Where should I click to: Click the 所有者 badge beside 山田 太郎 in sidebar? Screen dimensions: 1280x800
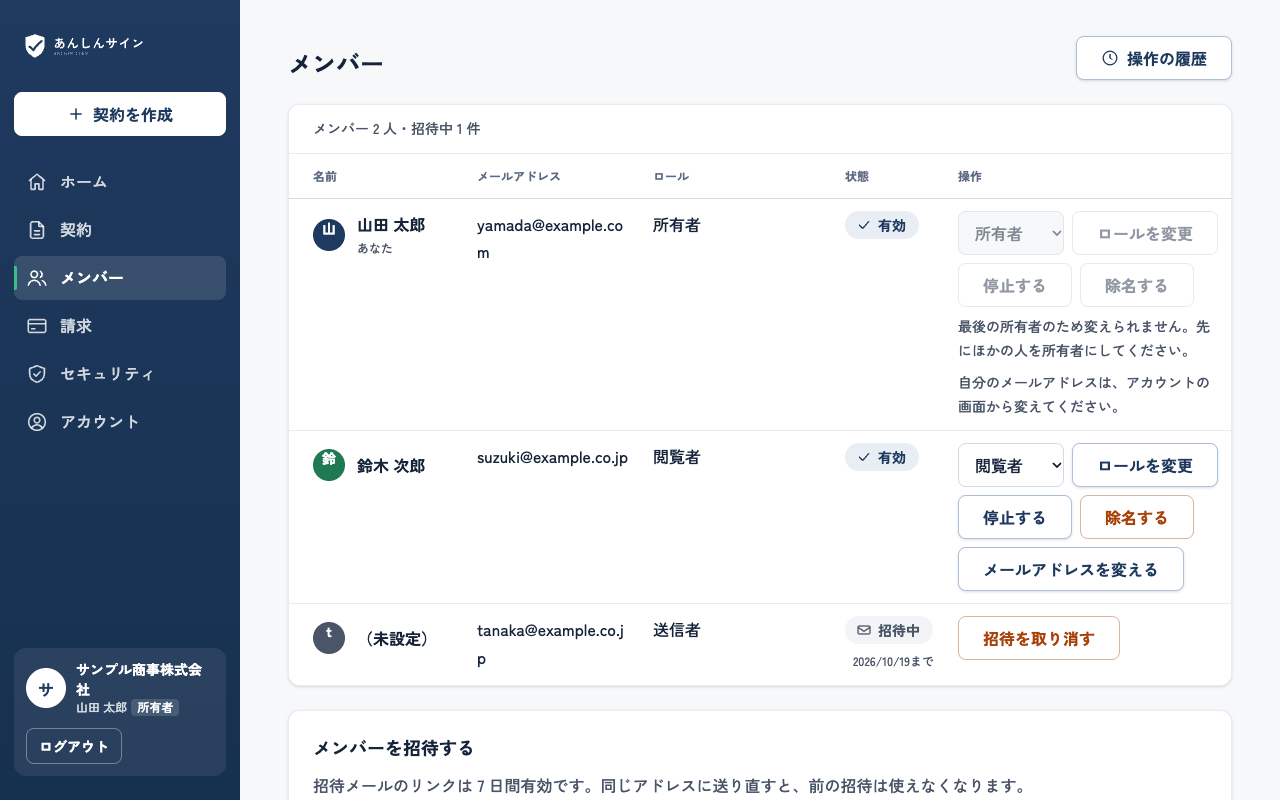point(155,707)
